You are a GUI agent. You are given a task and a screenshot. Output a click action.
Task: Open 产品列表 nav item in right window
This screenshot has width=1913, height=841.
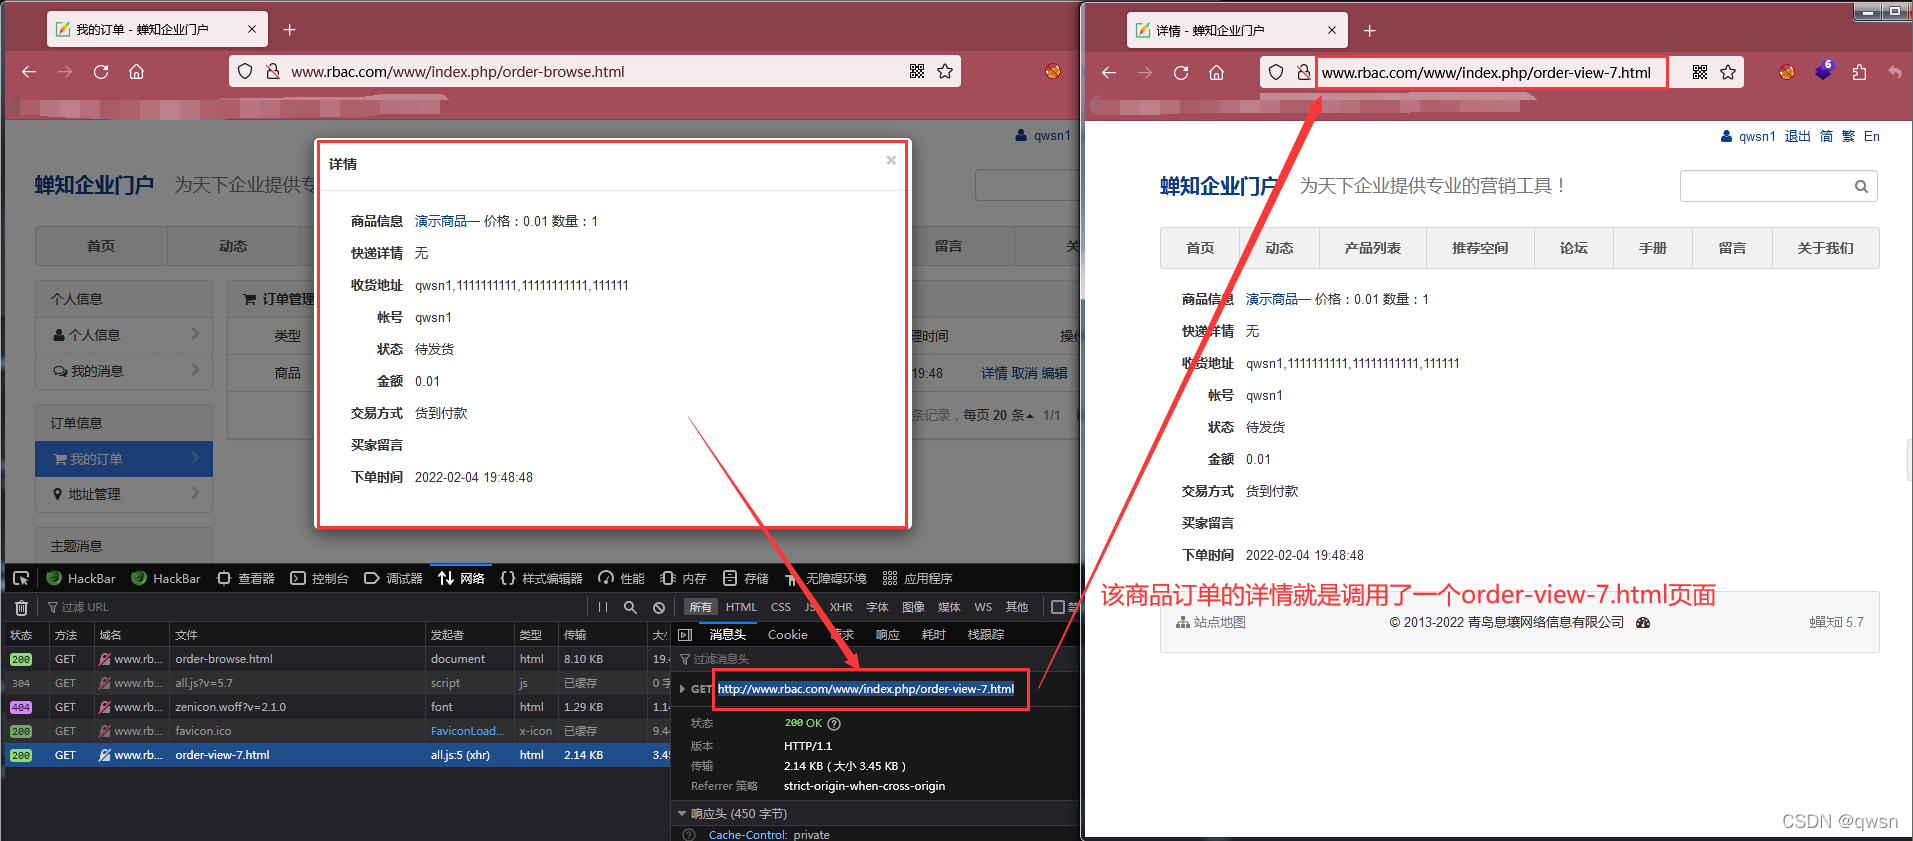[x=1373, y=248]
